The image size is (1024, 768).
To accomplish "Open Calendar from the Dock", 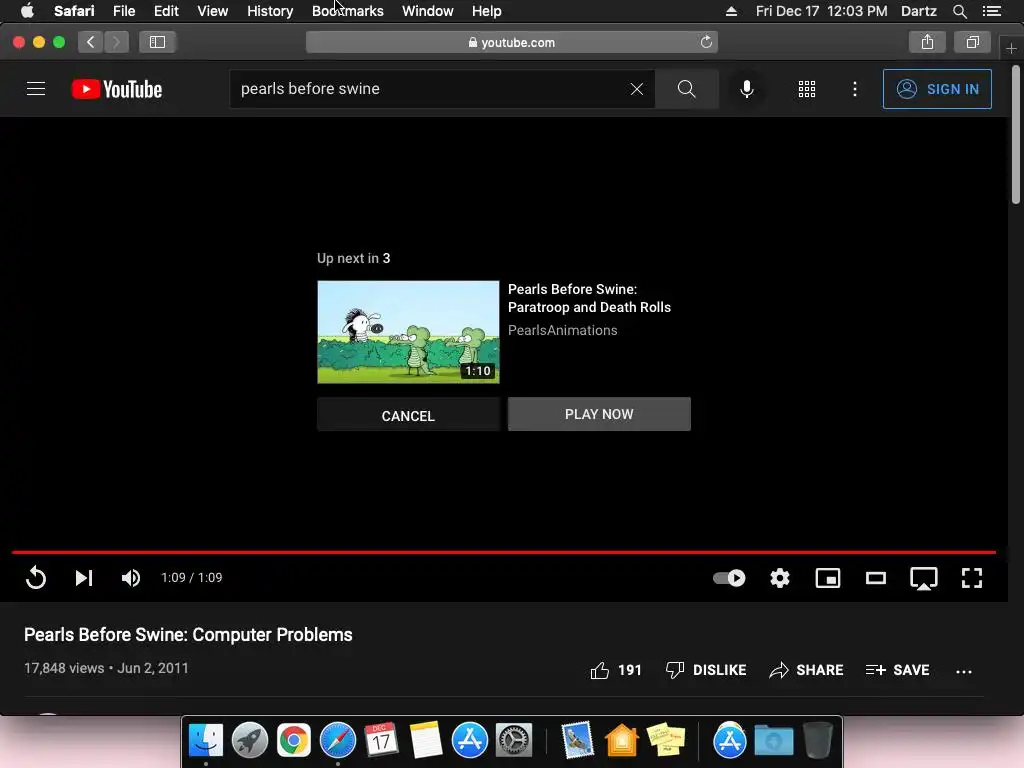I will click(381, 741).
